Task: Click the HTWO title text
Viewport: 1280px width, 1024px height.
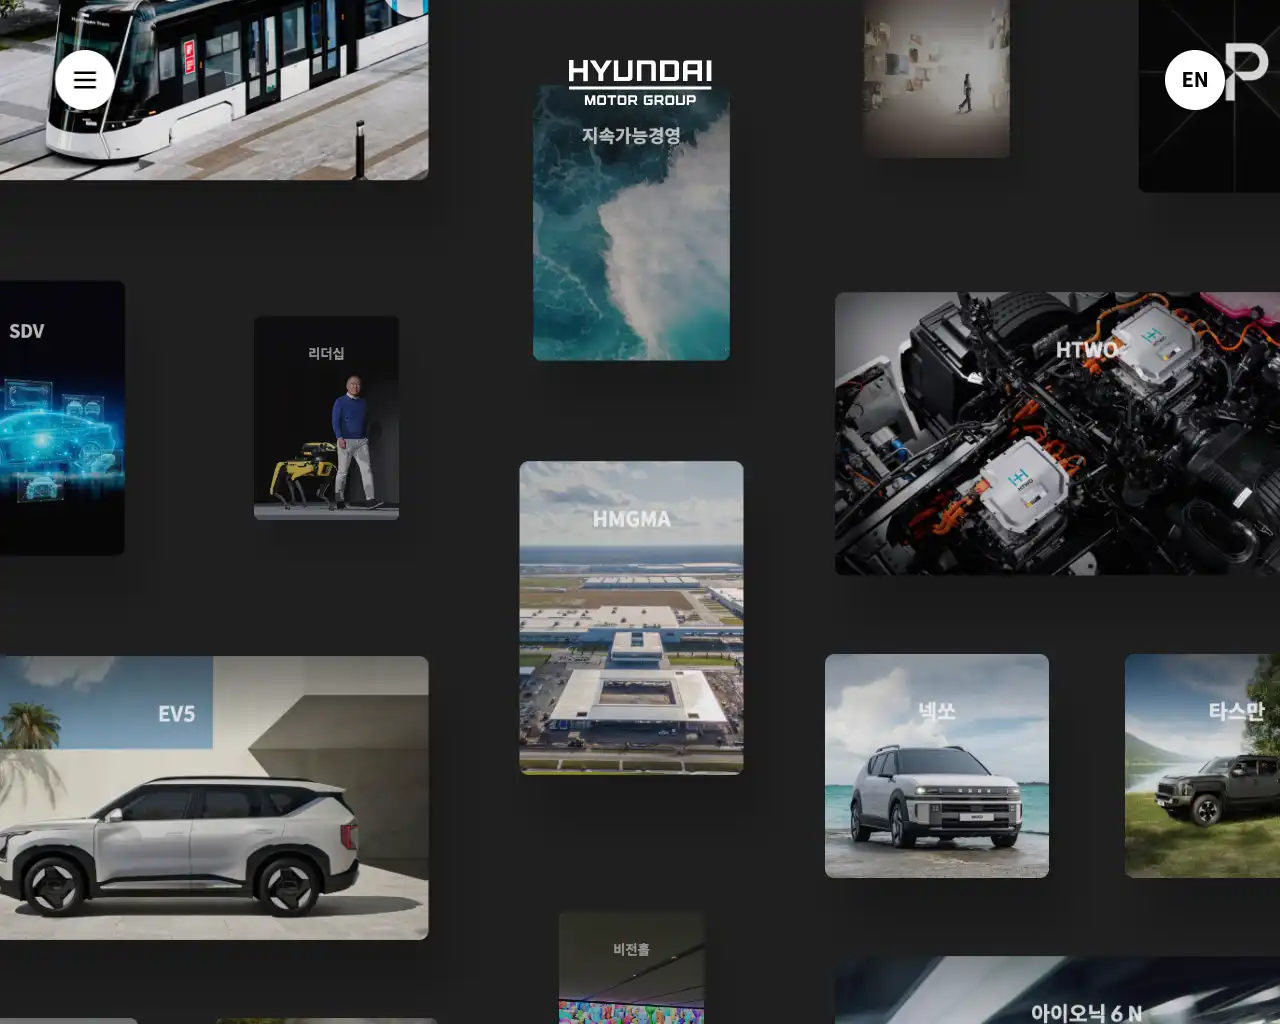Action: [x=1086, y=350]
